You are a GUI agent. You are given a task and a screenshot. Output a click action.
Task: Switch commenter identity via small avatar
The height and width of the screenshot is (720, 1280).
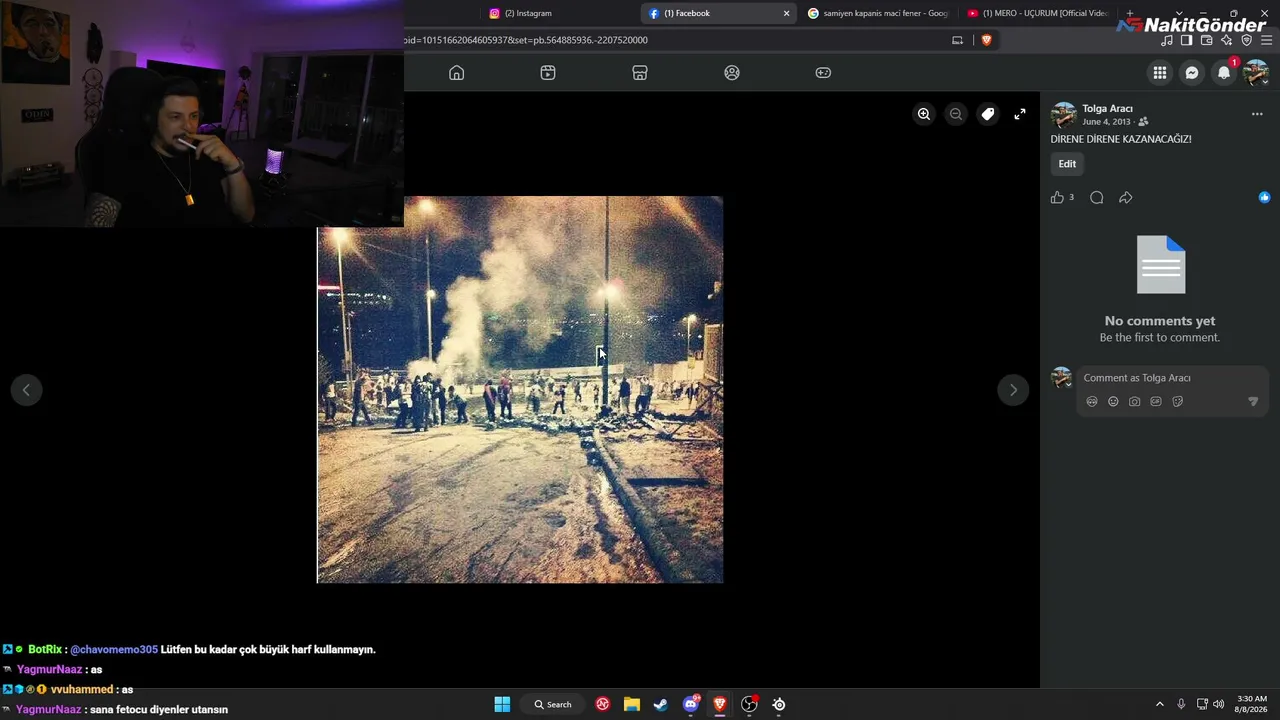pos(1062,378)
